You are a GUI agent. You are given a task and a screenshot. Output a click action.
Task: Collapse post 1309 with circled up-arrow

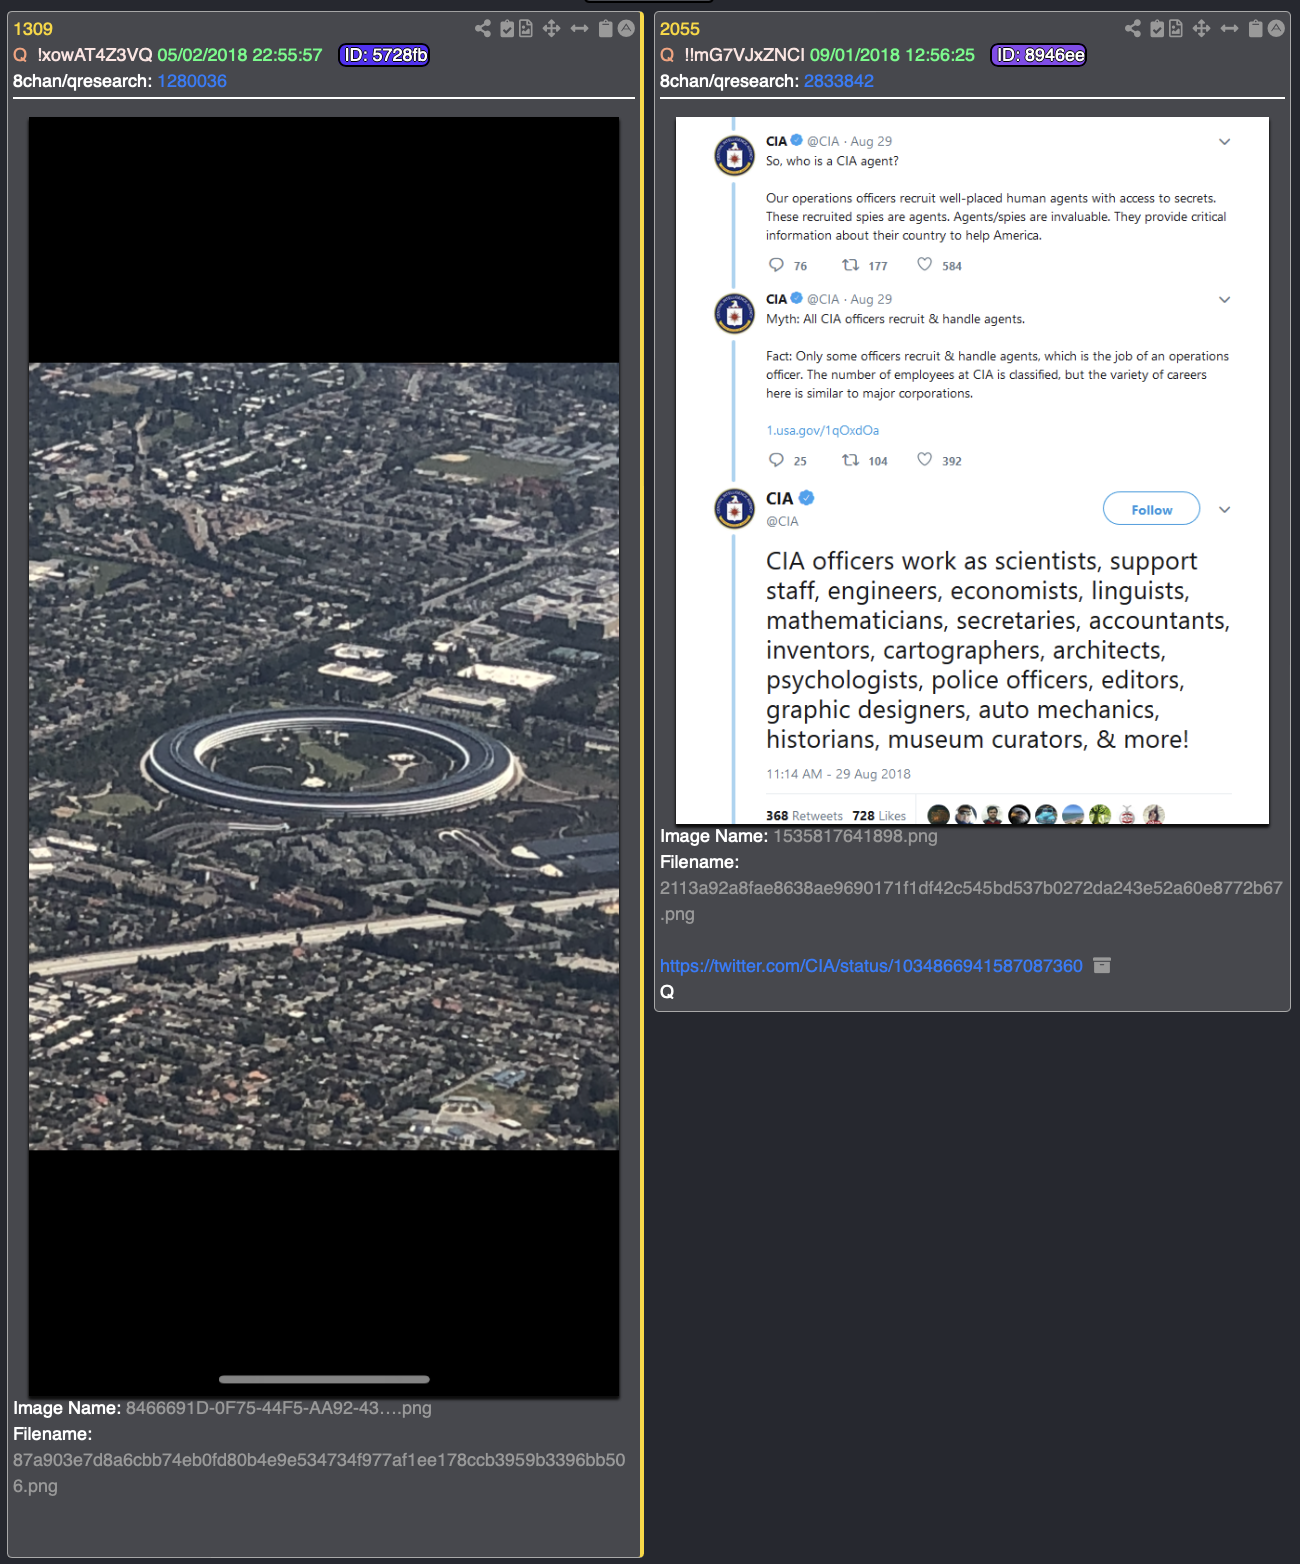coord(626,28)
